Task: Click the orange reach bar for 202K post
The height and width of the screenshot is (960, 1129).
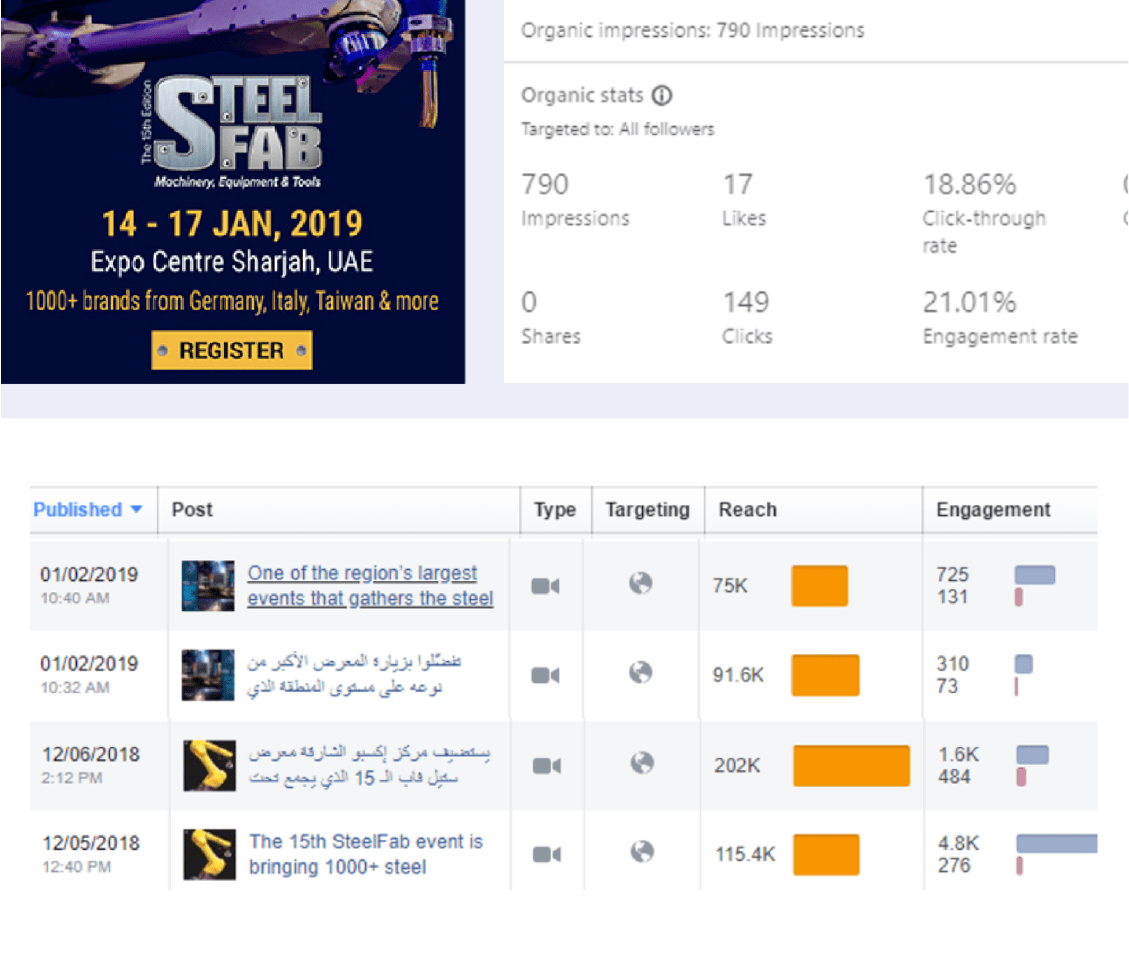Action: coord(851,766)
